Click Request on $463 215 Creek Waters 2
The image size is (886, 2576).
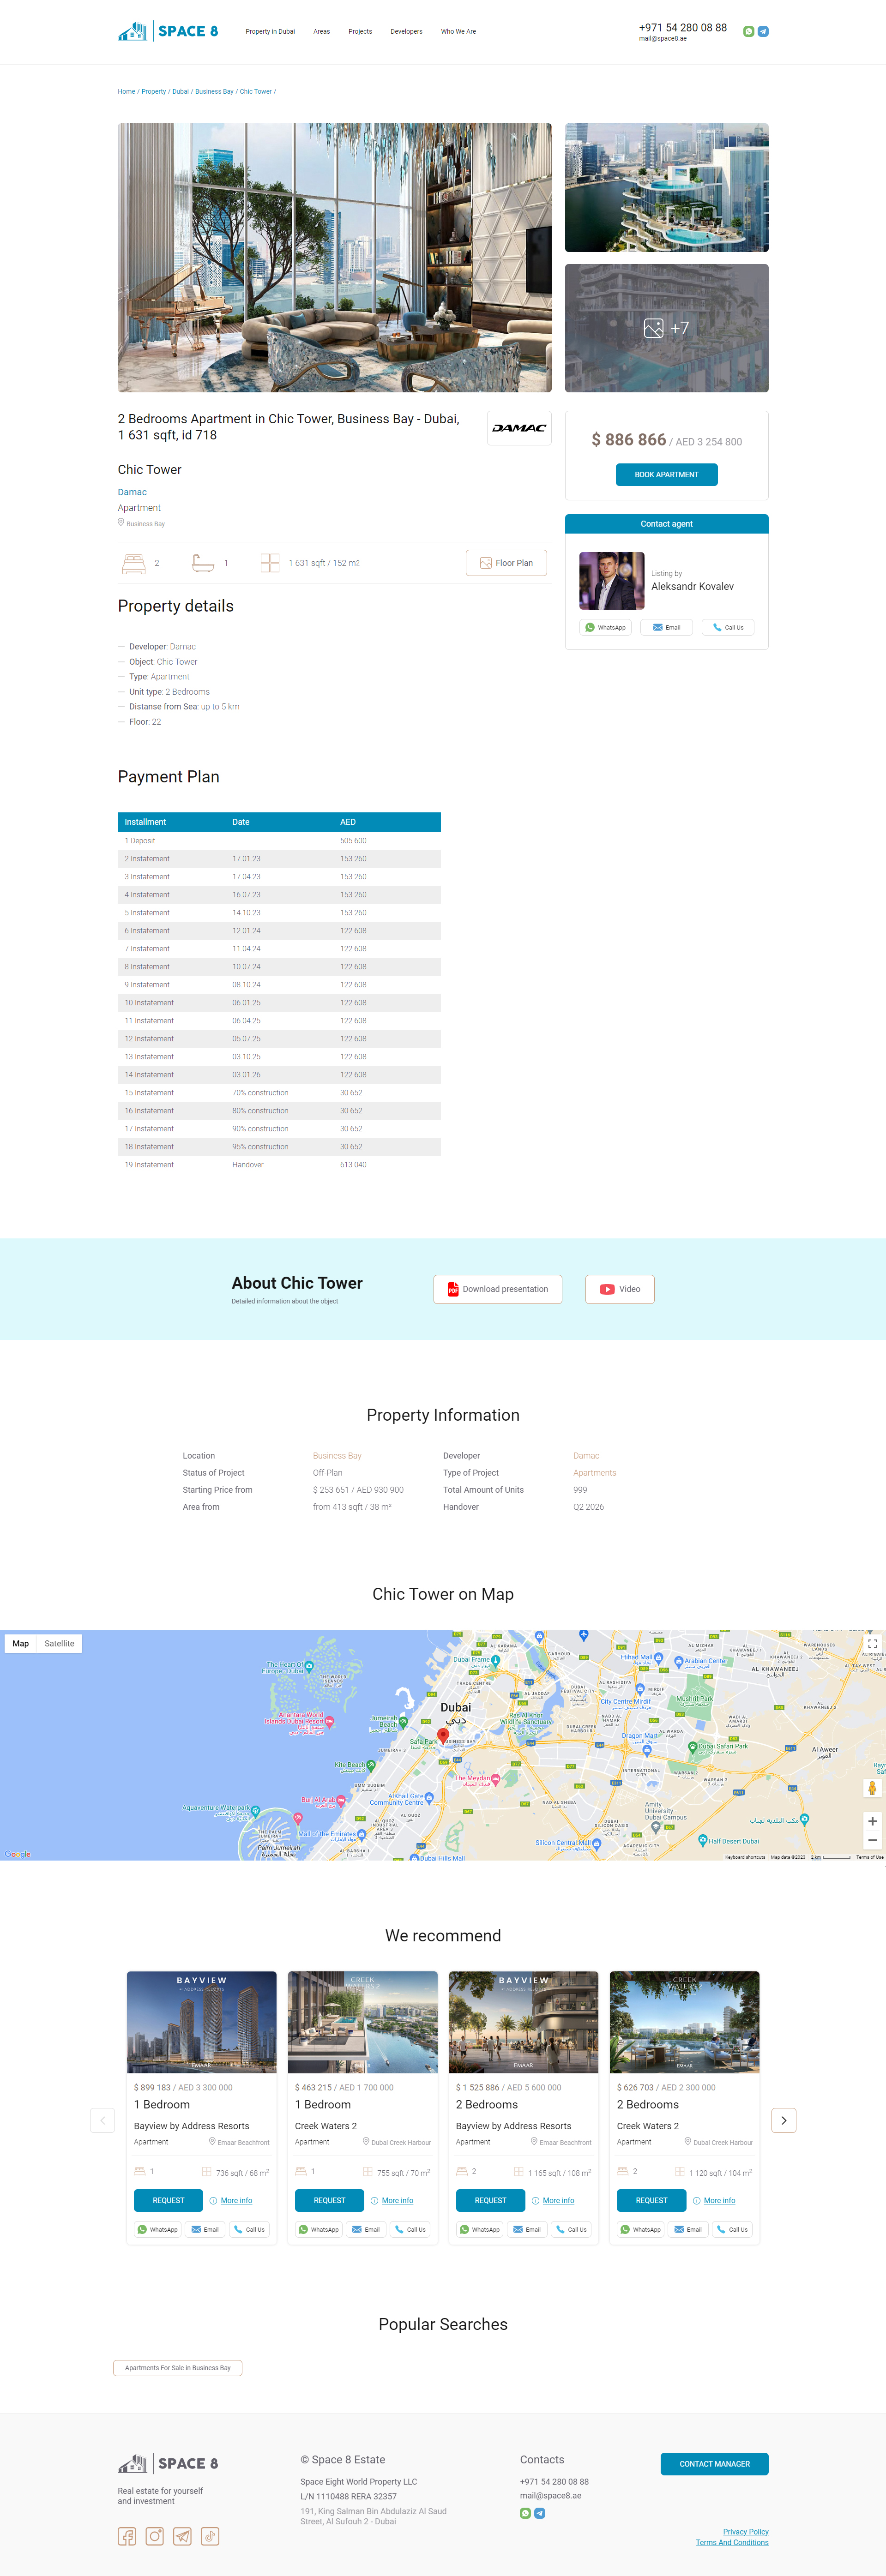coord(329,2200)
